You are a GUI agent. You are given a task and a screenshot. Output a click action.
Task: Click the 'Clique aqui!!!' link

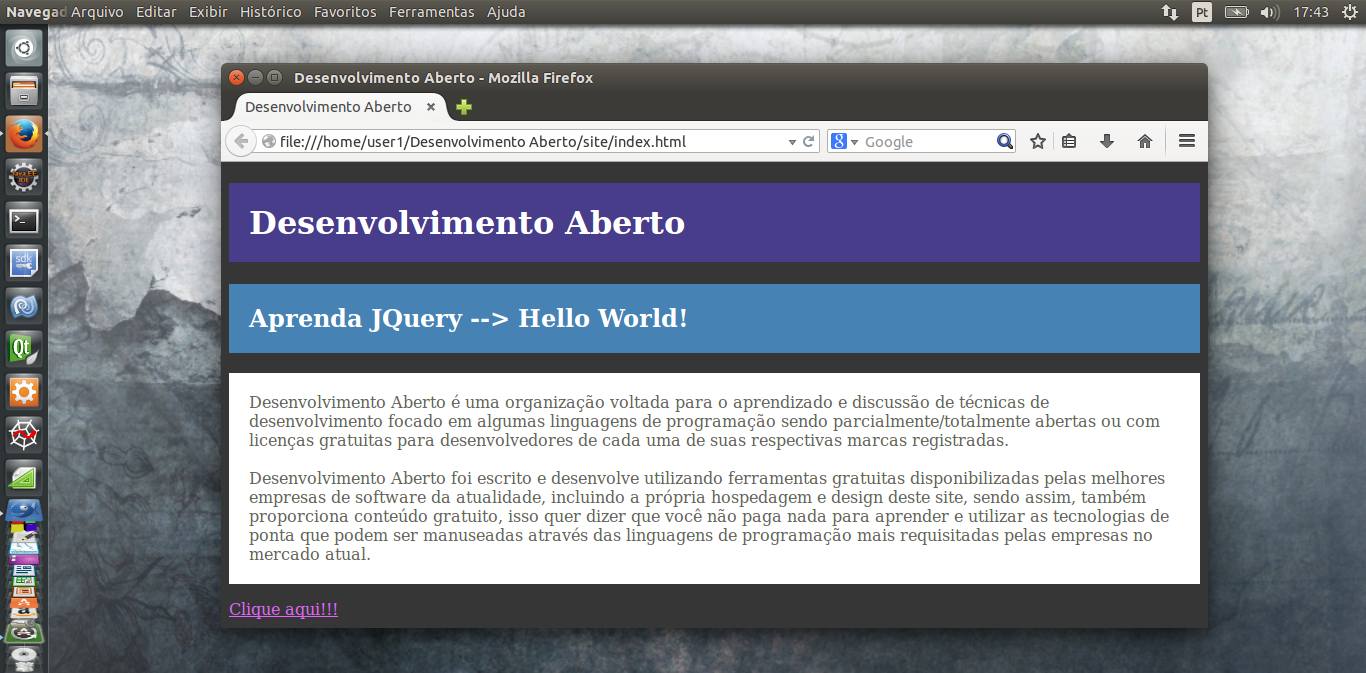[283, 609]
